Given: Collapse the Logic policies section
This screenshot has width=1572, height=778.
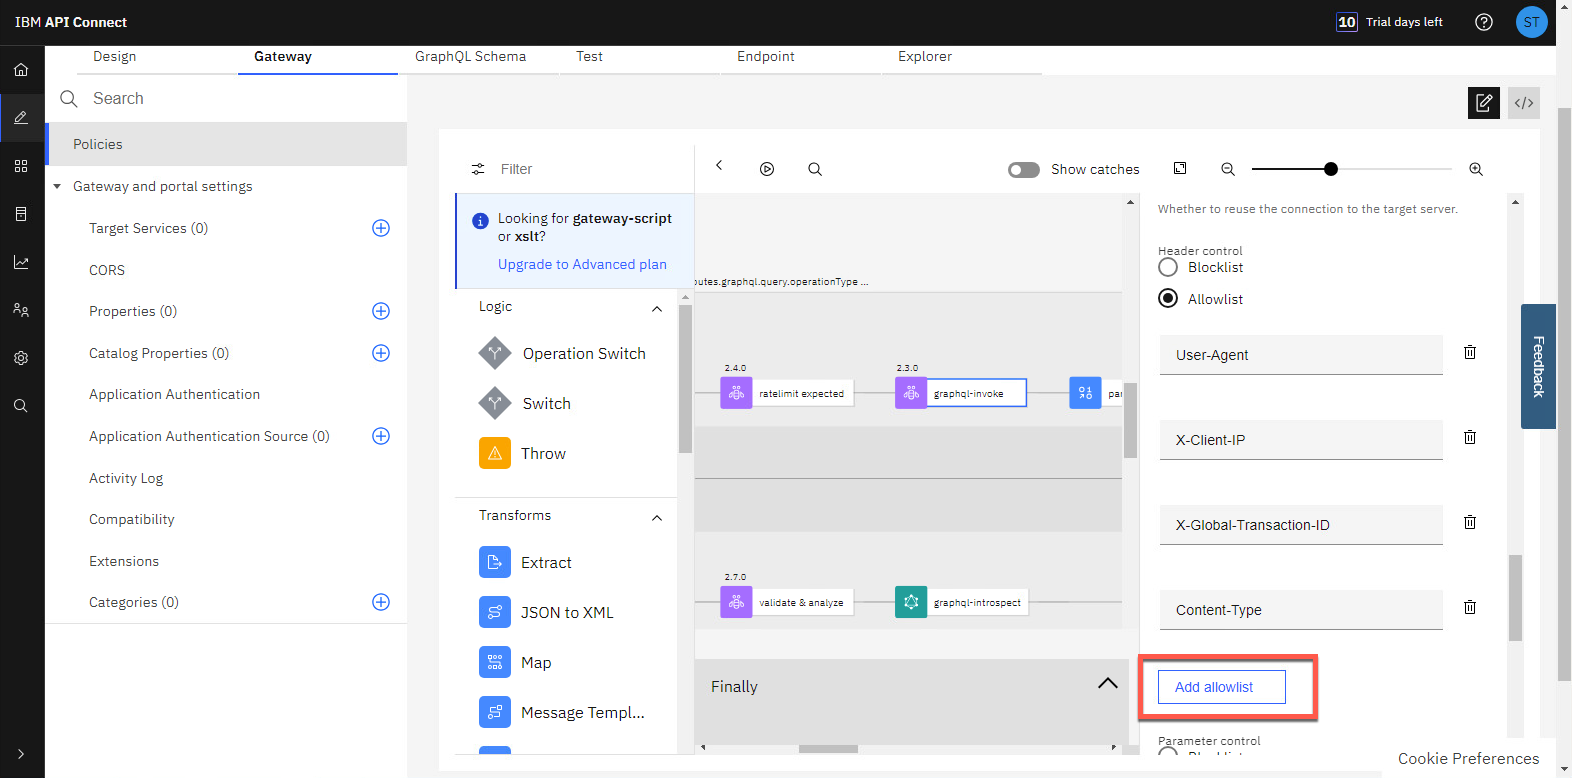Looking at the screenshot, I should click(657, 309).
